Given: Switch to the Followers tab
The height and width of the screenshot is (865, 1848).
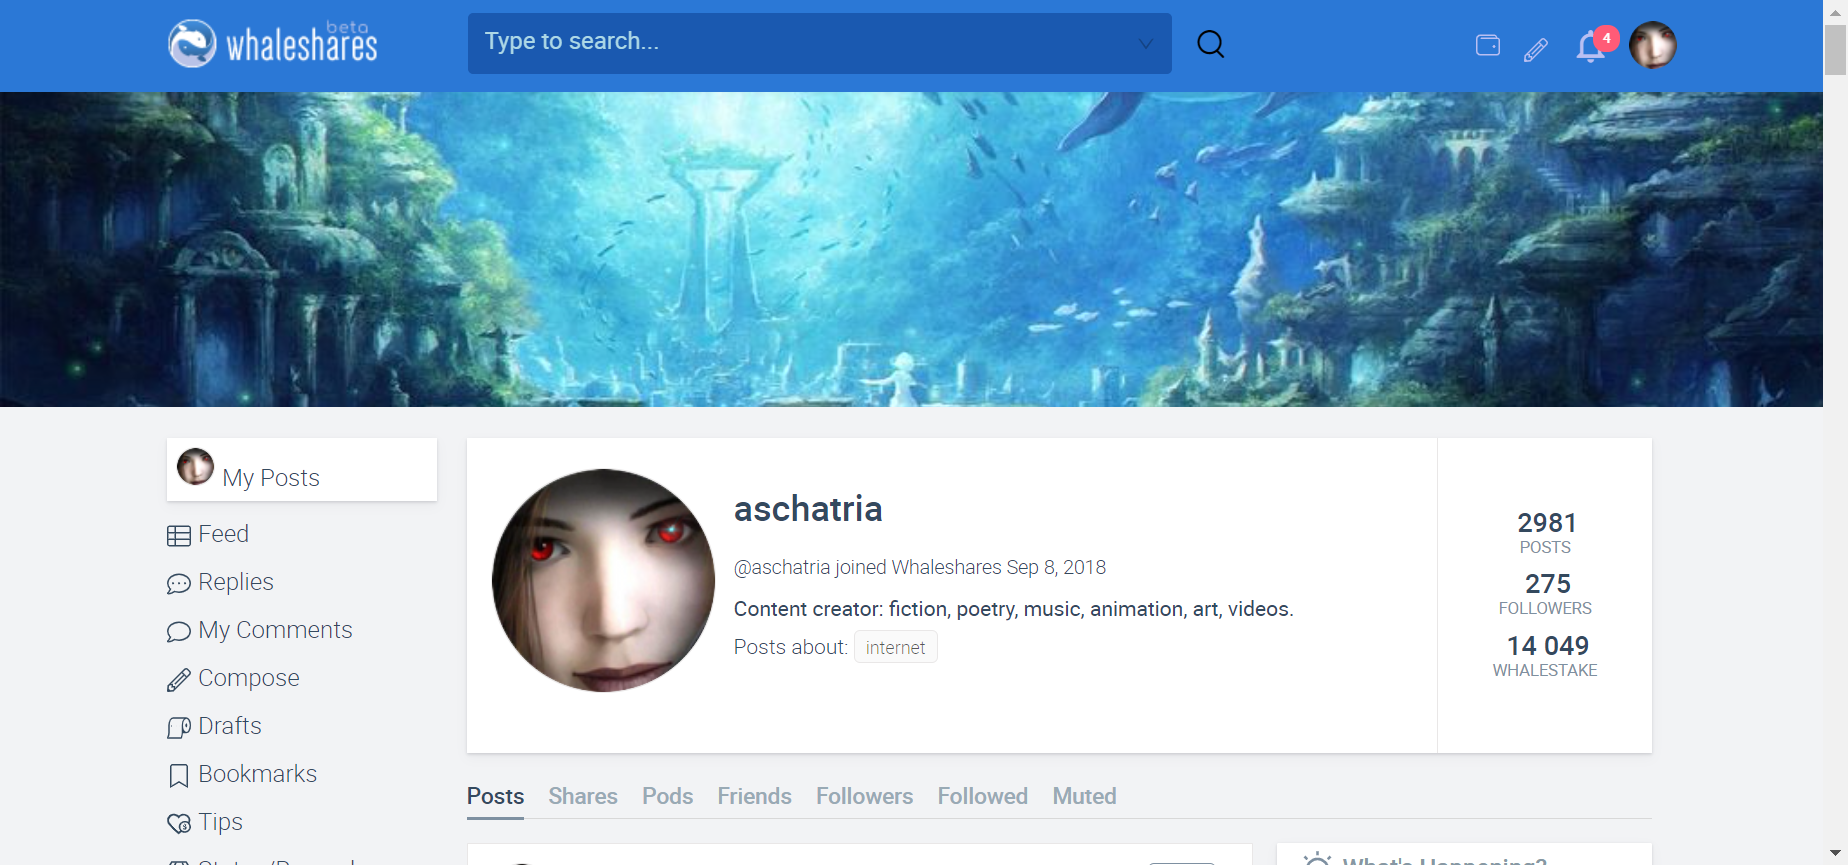Looking at the screenshot, I should [864, 796].
